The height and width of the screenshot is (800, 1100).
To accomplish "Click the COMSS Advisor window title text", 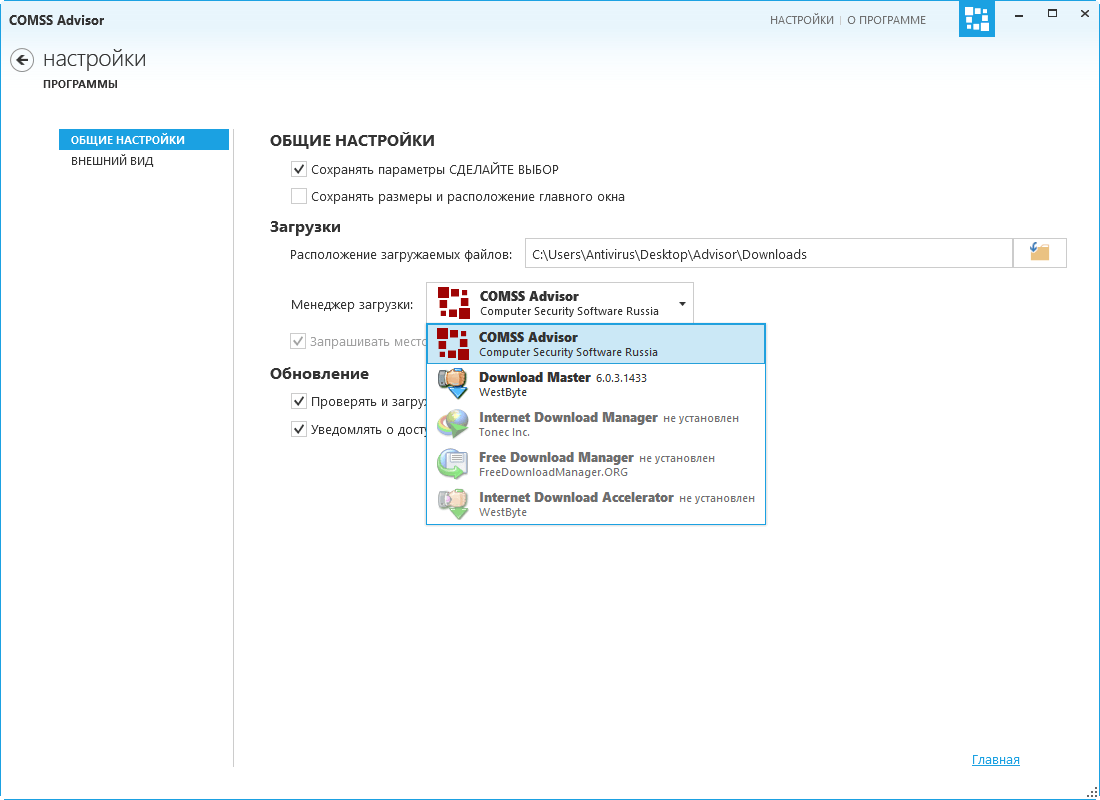I will [56, 20].
